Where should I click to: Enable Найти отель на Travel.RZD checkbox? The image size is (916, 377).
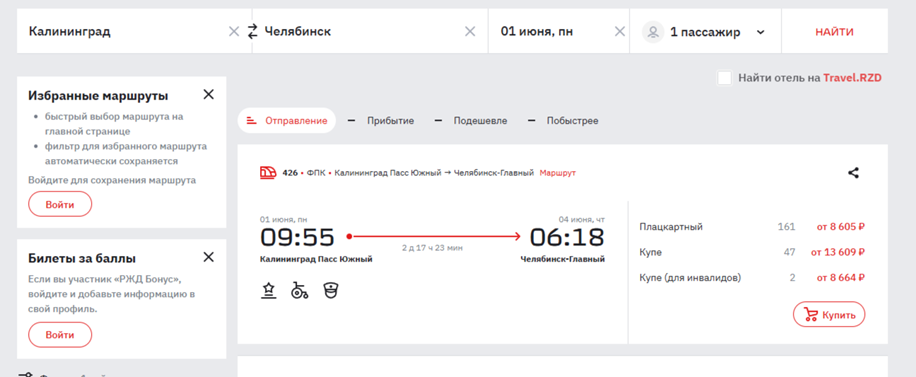tap(724, 78)
